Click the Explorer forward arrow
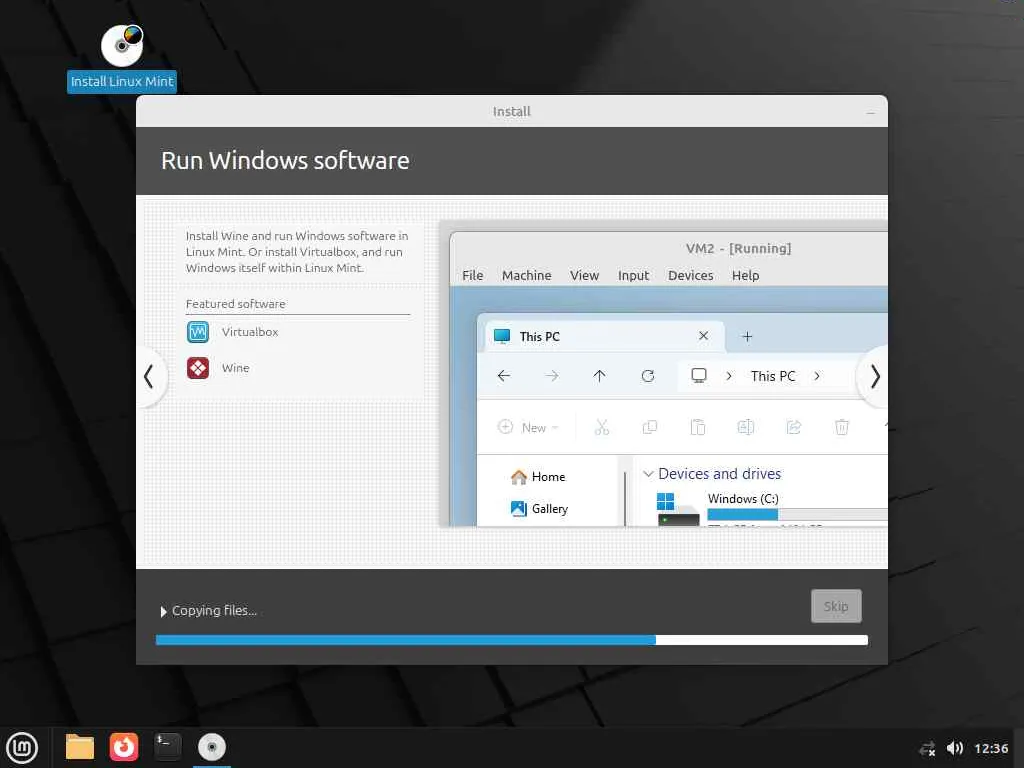Viewport: 1024px width, 768px height. pos(552,376)
